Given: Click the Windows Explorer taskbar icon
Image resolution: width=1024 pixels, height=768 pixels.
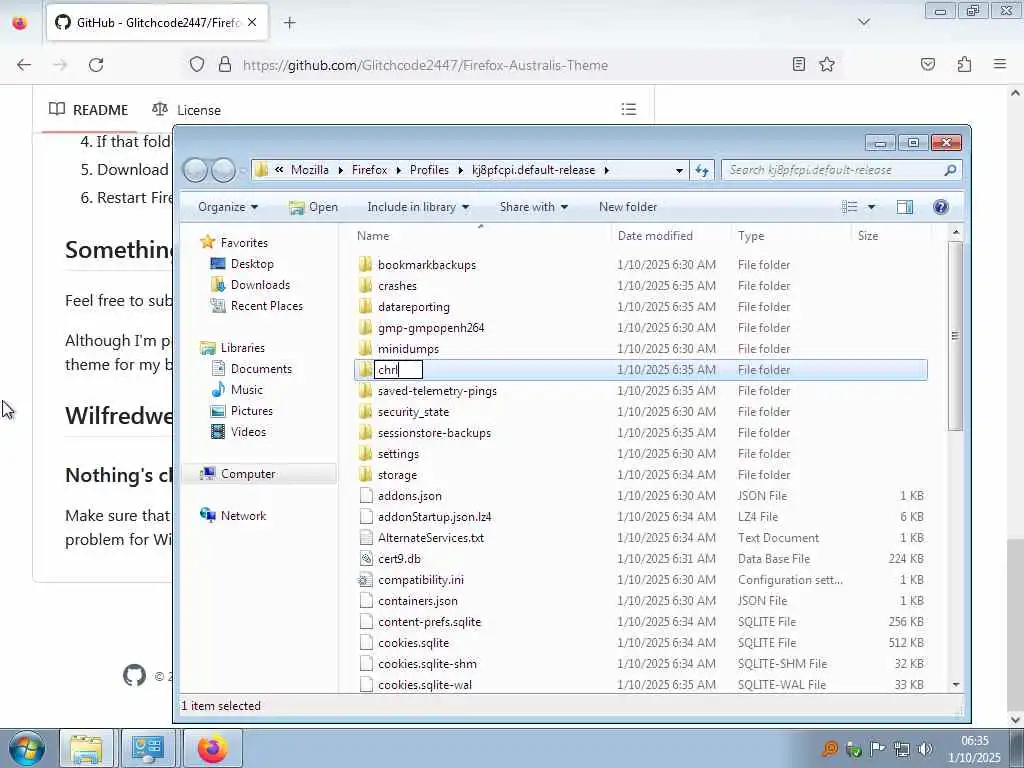Looking at the screenshot, I should click(87, 748).
